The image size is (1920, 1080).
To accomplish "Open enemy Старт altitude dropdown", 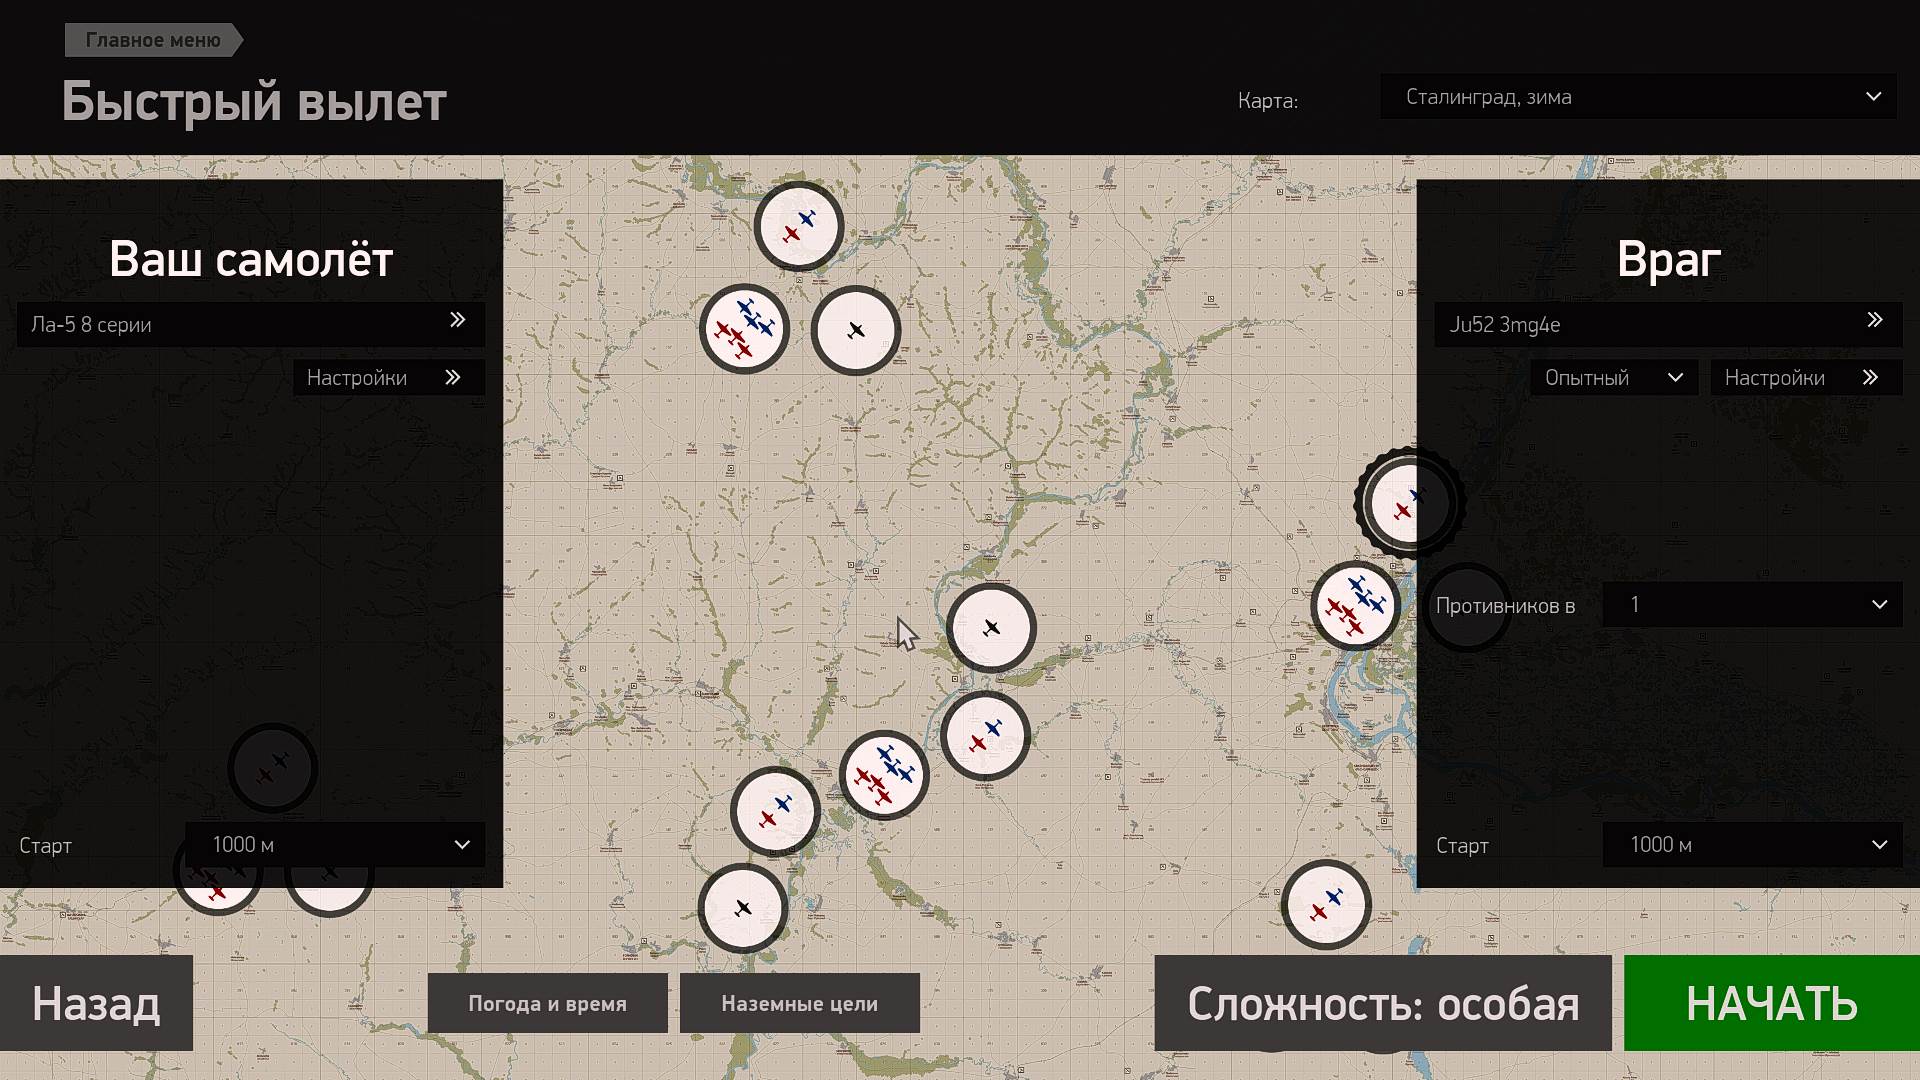I will (x=1752, y=845).
